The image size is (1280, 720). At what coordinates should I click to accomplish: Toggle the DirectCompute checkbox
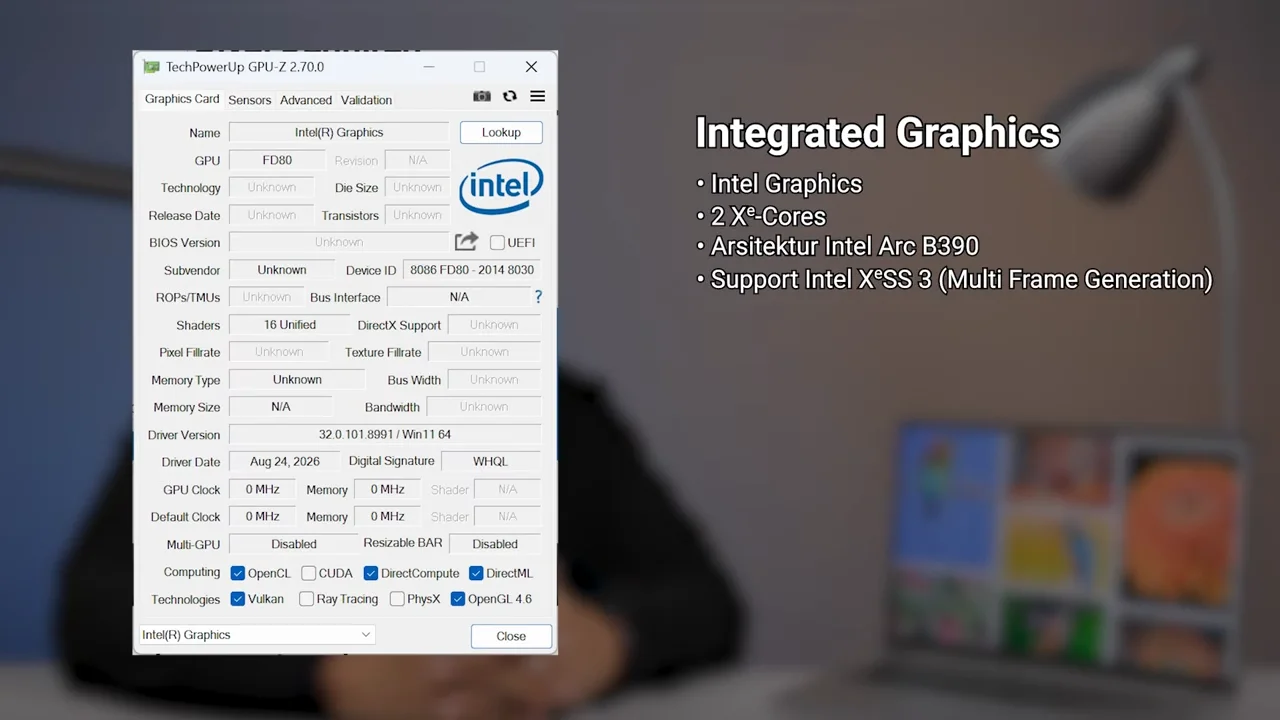pyautogui.click(x=371, y=573)
